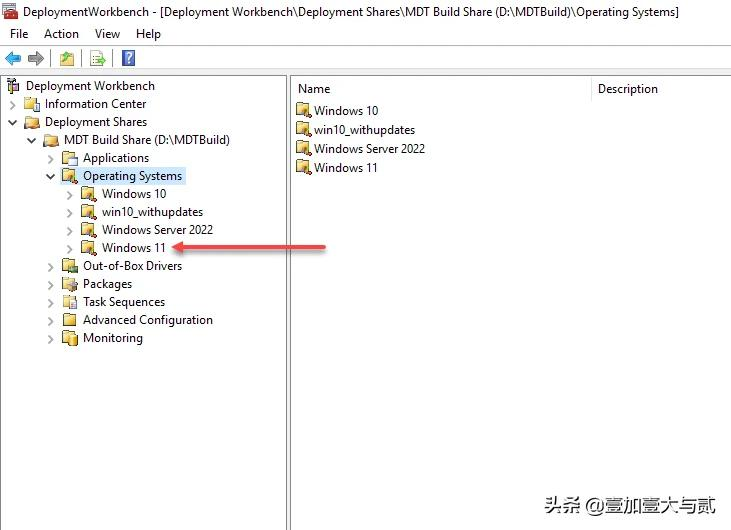Select Windows 10 name in list pane
Viewport: 731px width, 530px height.
346,111
